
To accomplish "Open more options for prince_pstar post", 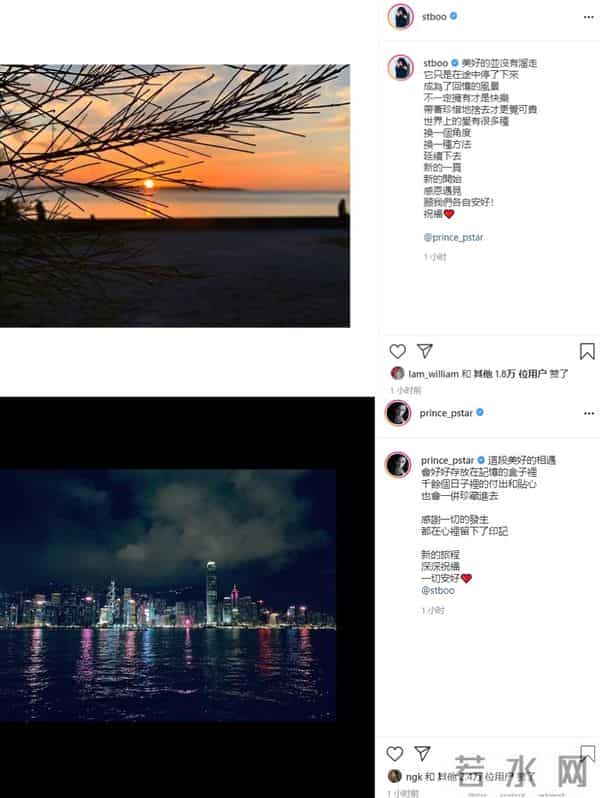I will 589,413.
